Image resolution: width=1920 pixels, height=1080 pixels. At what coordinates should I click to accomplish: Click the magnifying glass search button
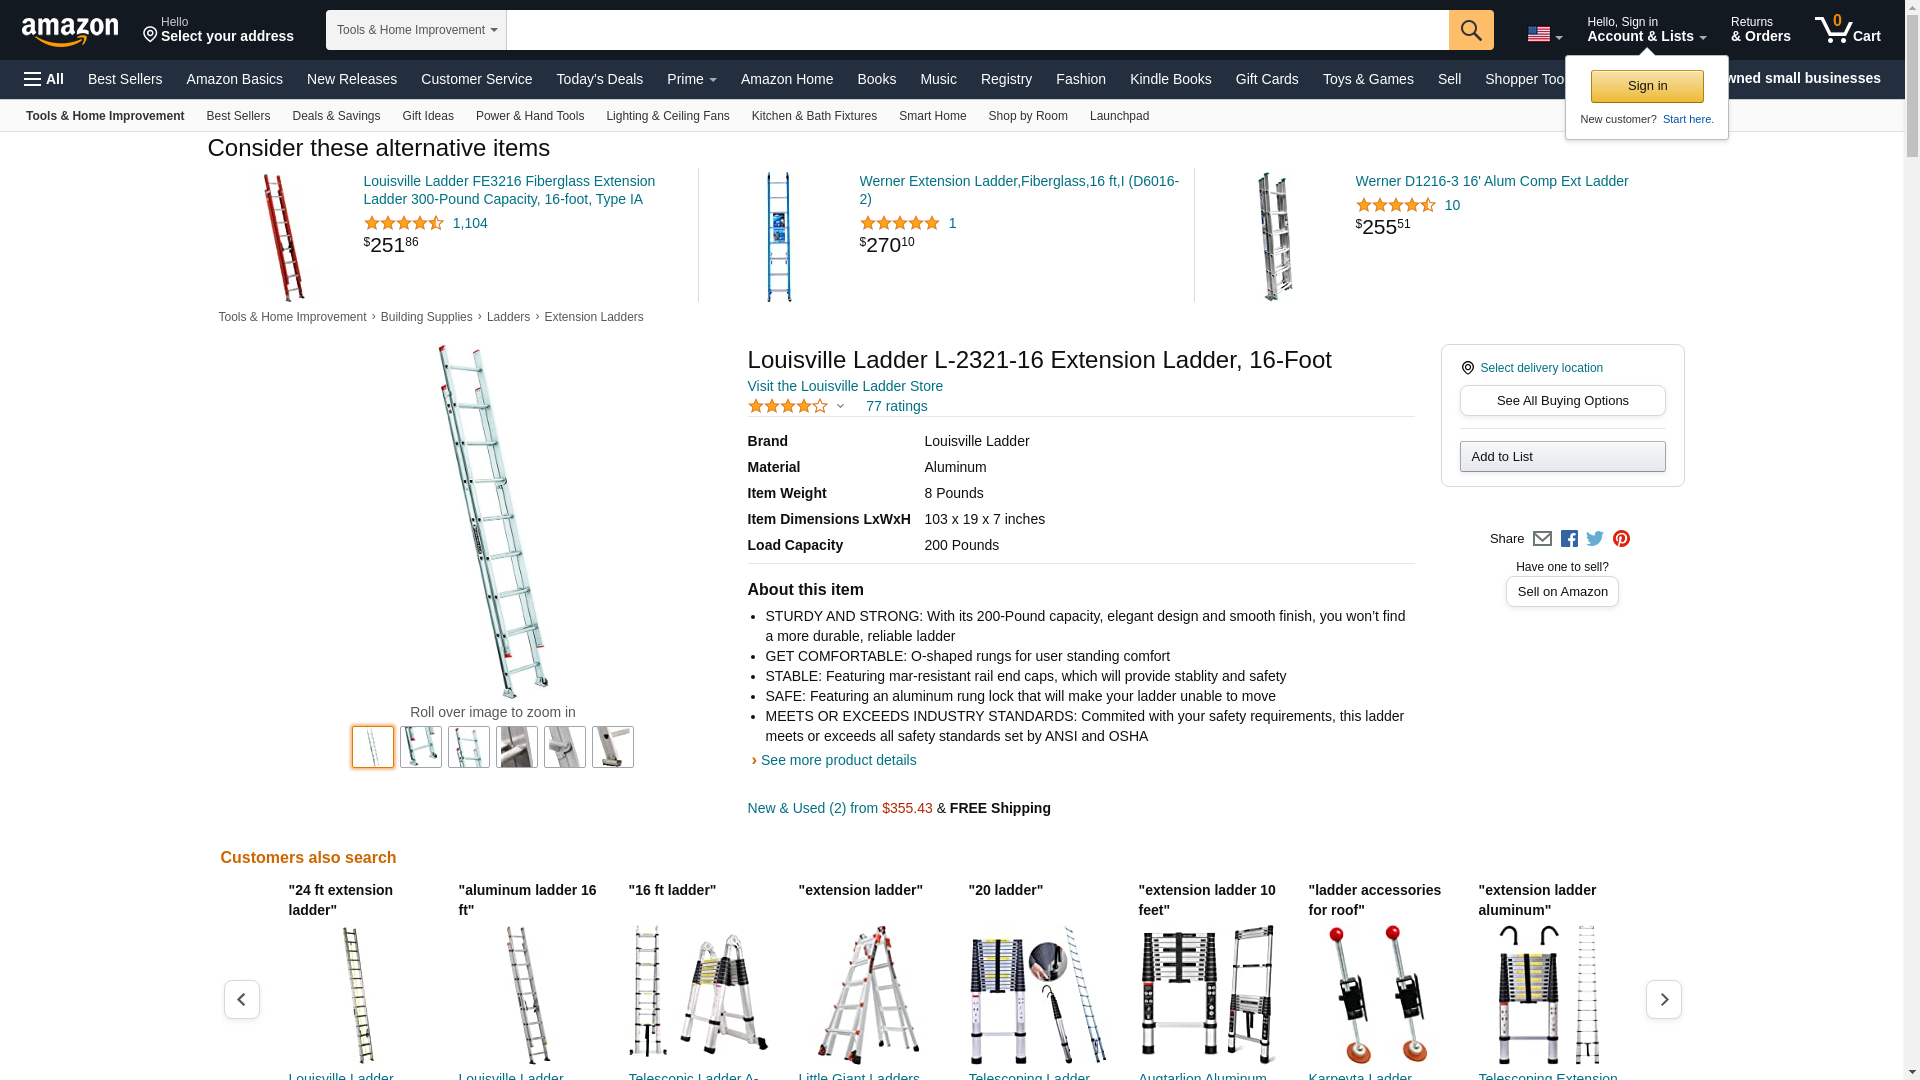click(x=1471, y=30)
